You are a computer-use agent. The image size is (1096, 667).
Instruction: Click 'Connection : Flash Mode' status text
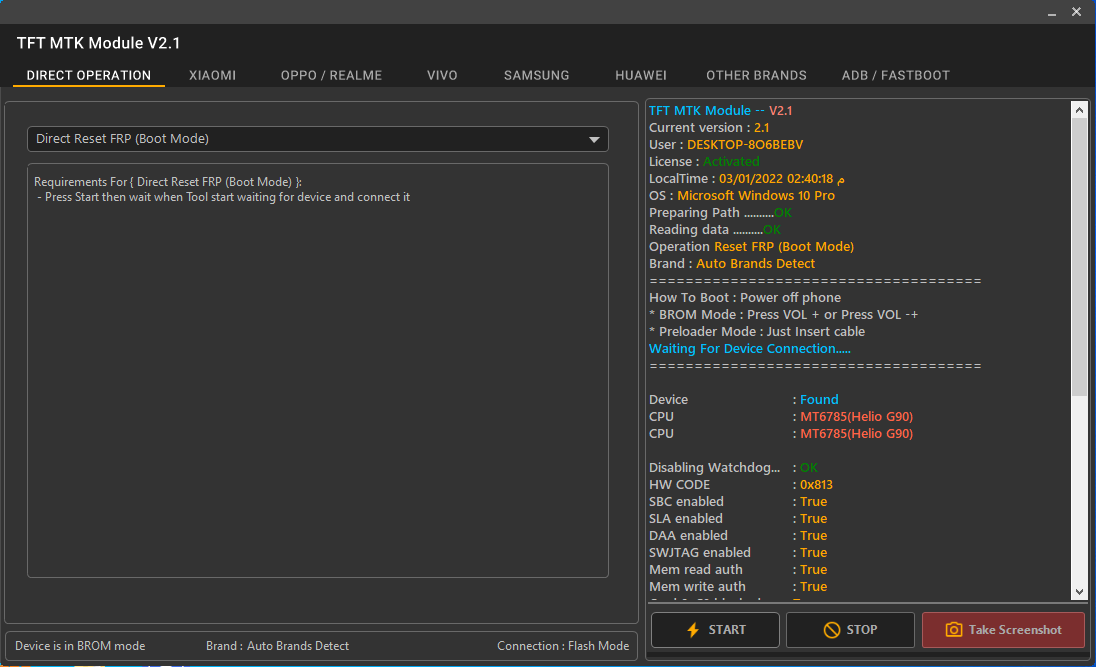pyautogui.click(x=563, y=646)
